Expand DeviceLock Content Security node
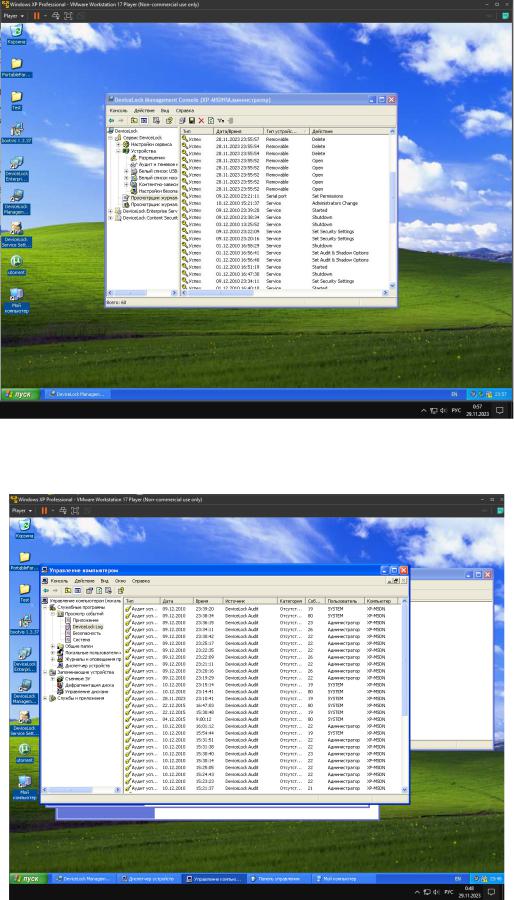This screenshot has width=514, height=900. point(111,218)
